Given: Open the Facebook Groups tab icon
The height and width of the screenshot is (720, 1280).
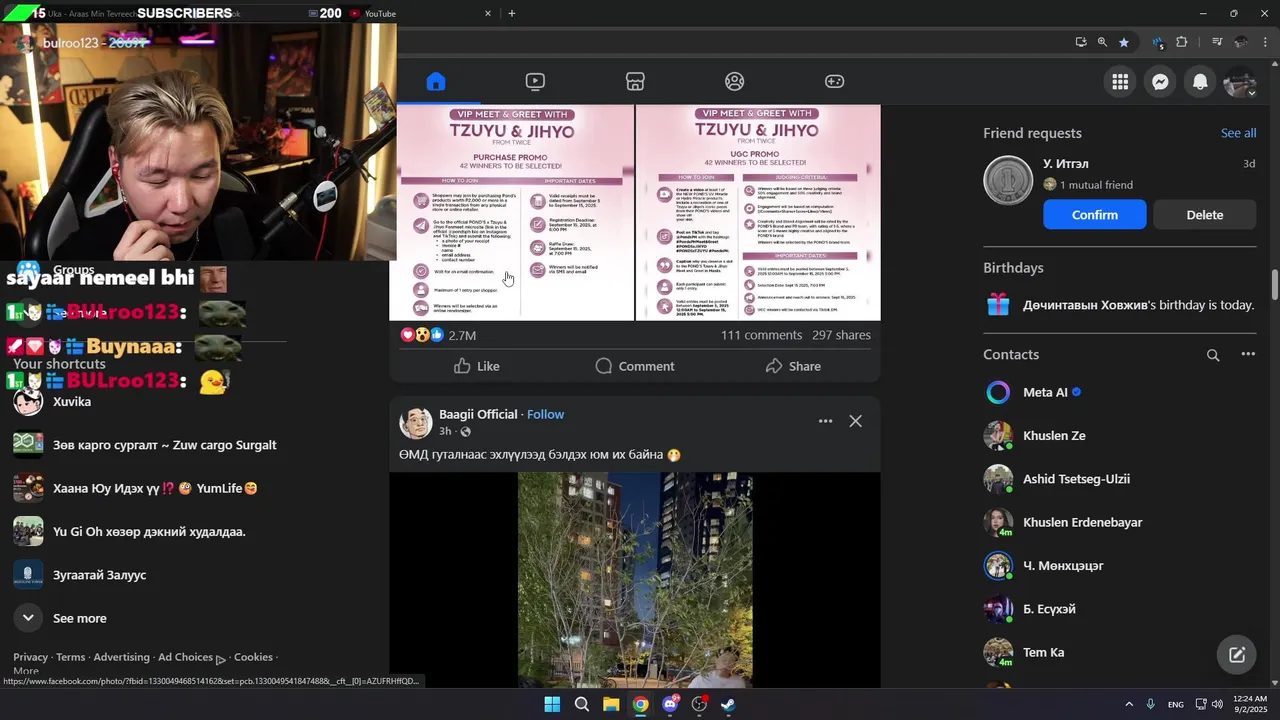Looking at the screenshot, I should pyautogui.click(x=735, y=82).
